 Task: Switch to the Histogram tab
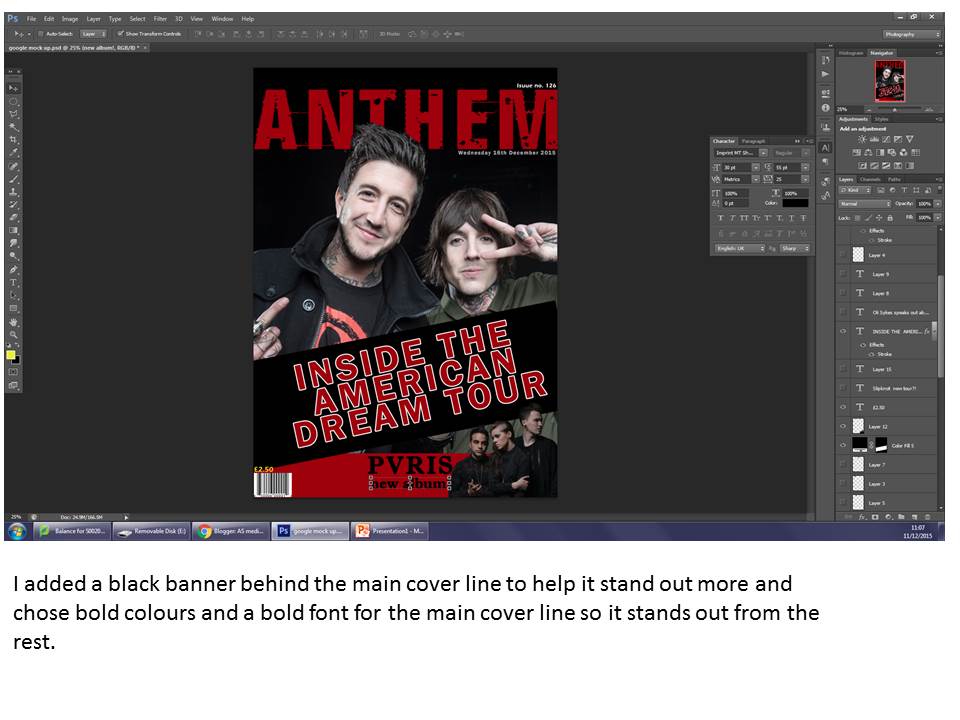coord(852,53)
